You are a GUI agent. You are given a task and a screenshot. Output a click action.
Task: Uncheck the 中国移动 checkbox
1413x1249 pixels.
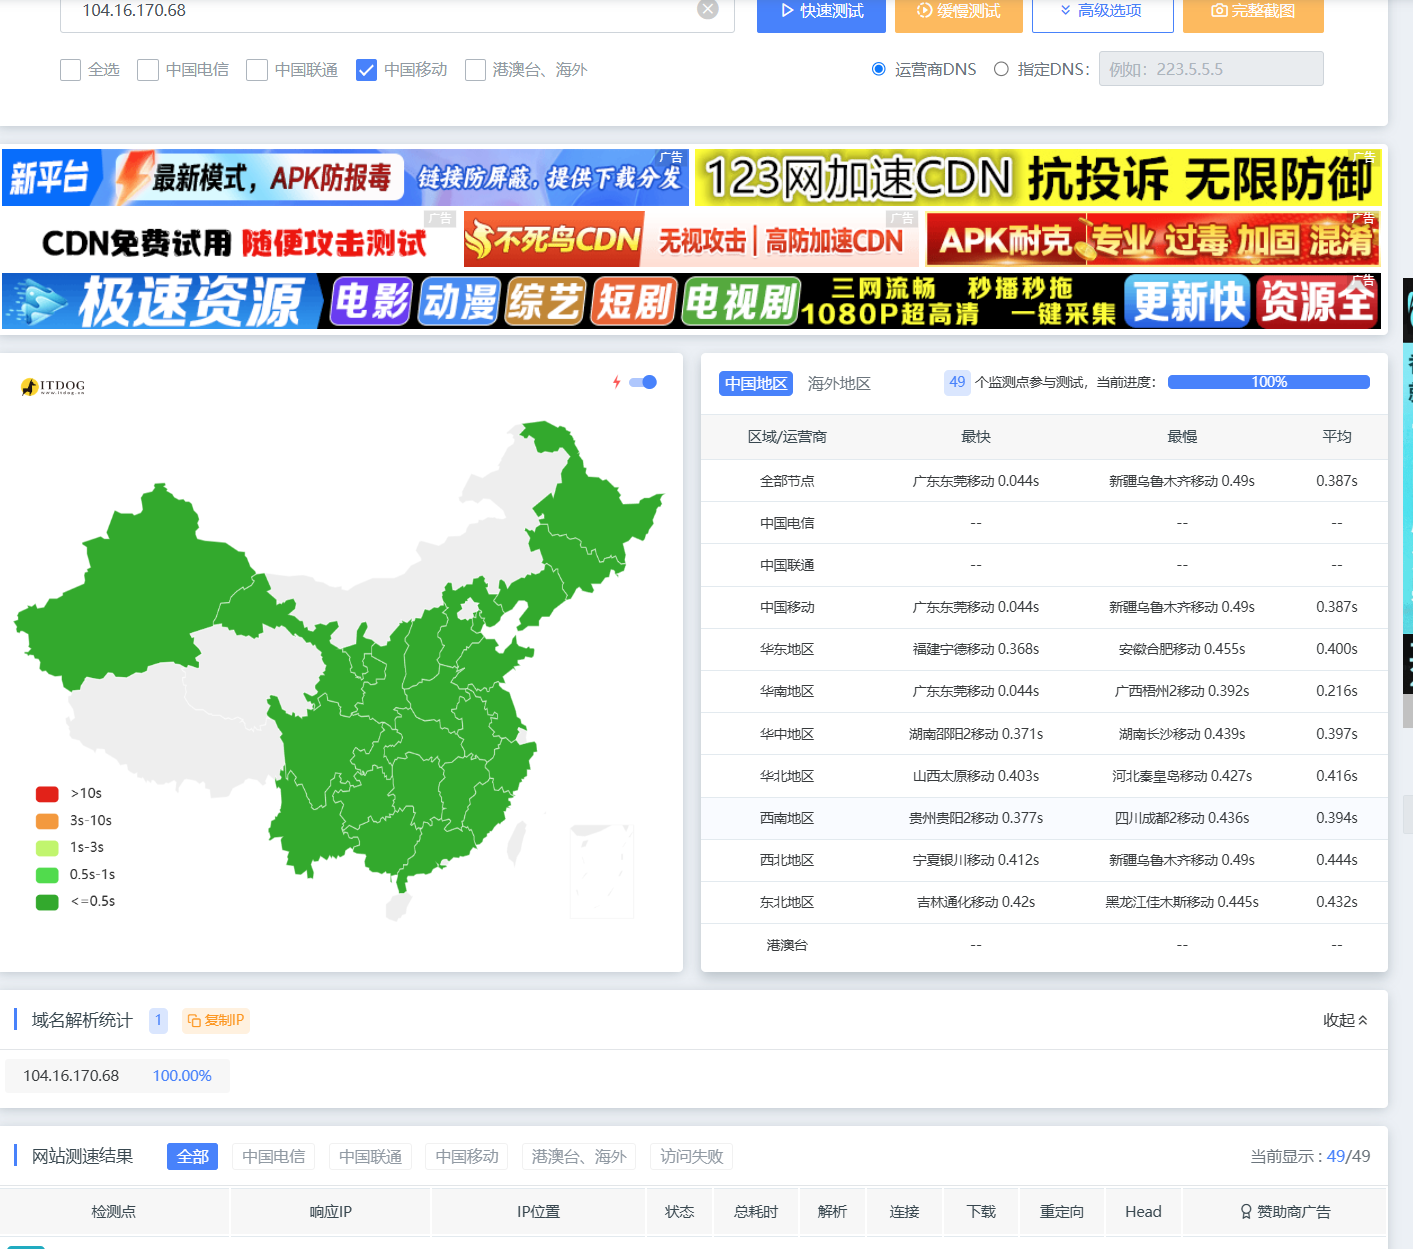(366, 70)
